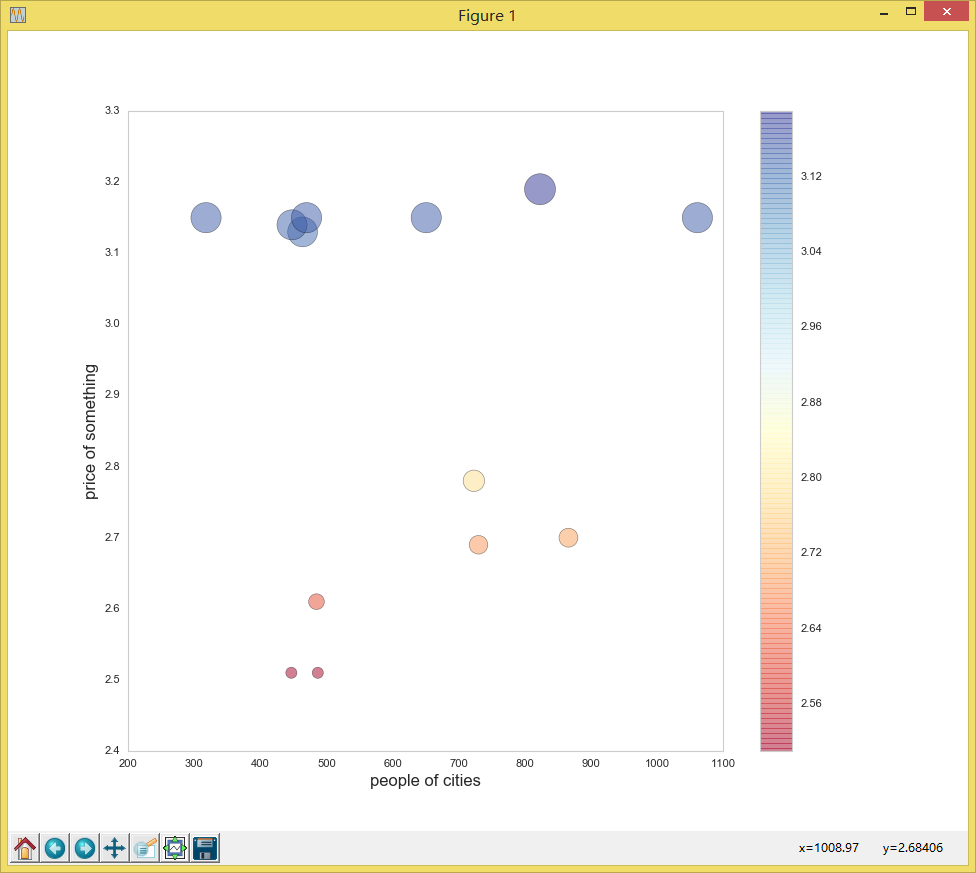
Task: Close the Figure 1 window
Action: click(x=947, y=12)
